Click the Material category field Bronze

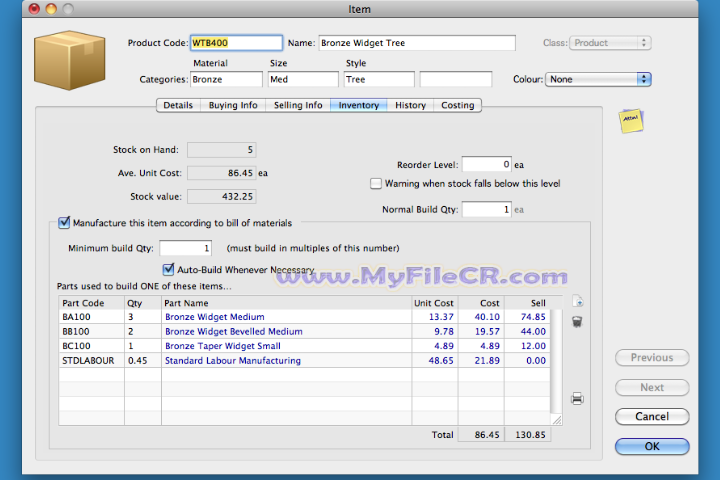[226, 79]
